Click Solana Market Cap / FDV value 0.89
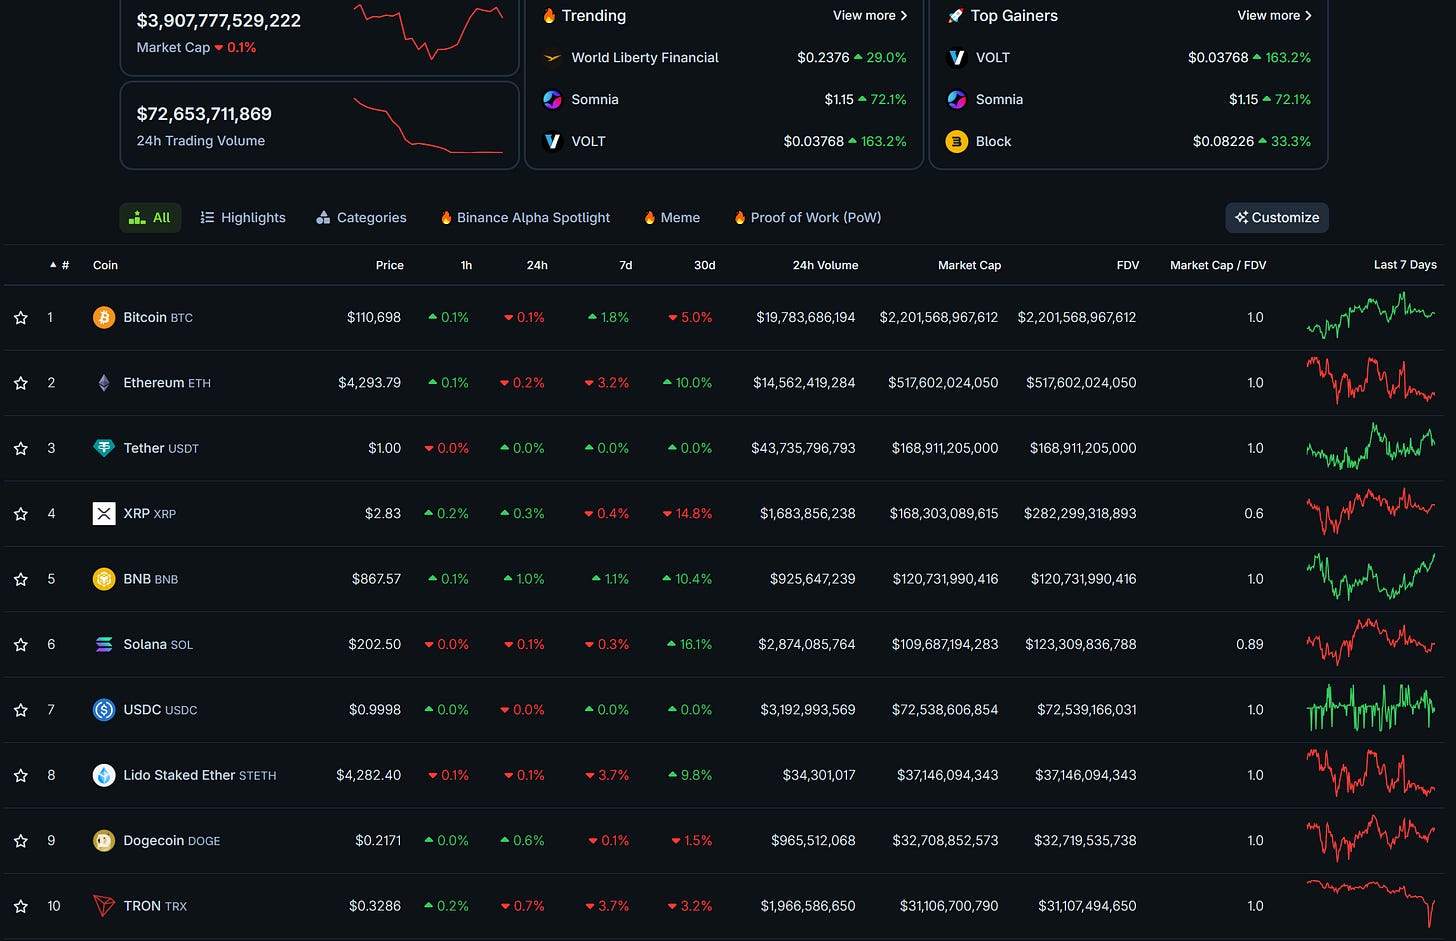Viewport: 1456px width, 941px height. [1250, 645]
